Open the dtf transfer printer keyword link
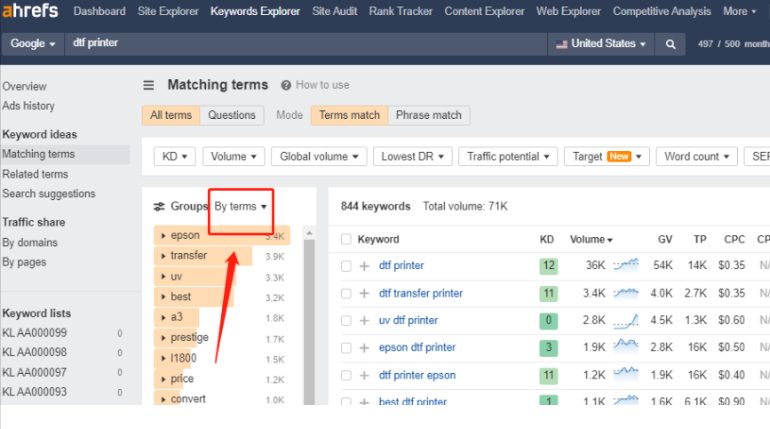Screen dimensions: 770x429 (x=420, y=293)
